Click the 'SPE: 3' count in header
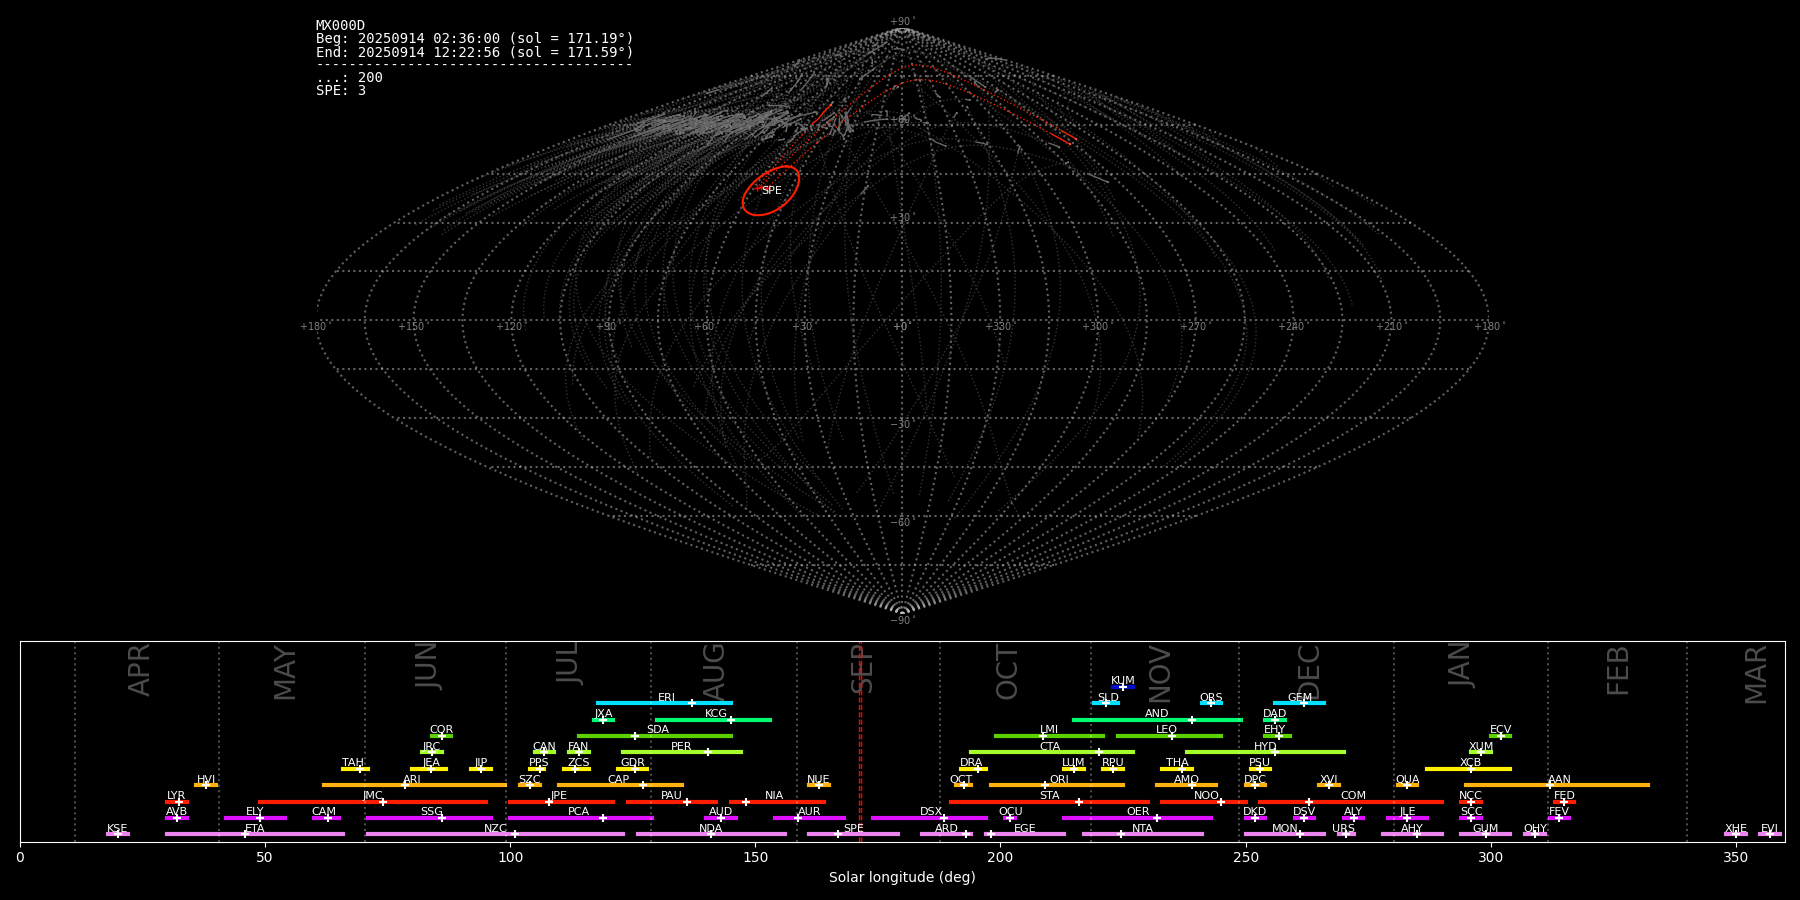The height and width of the screenshot is (900, 1800). click(x=341, y=91)
